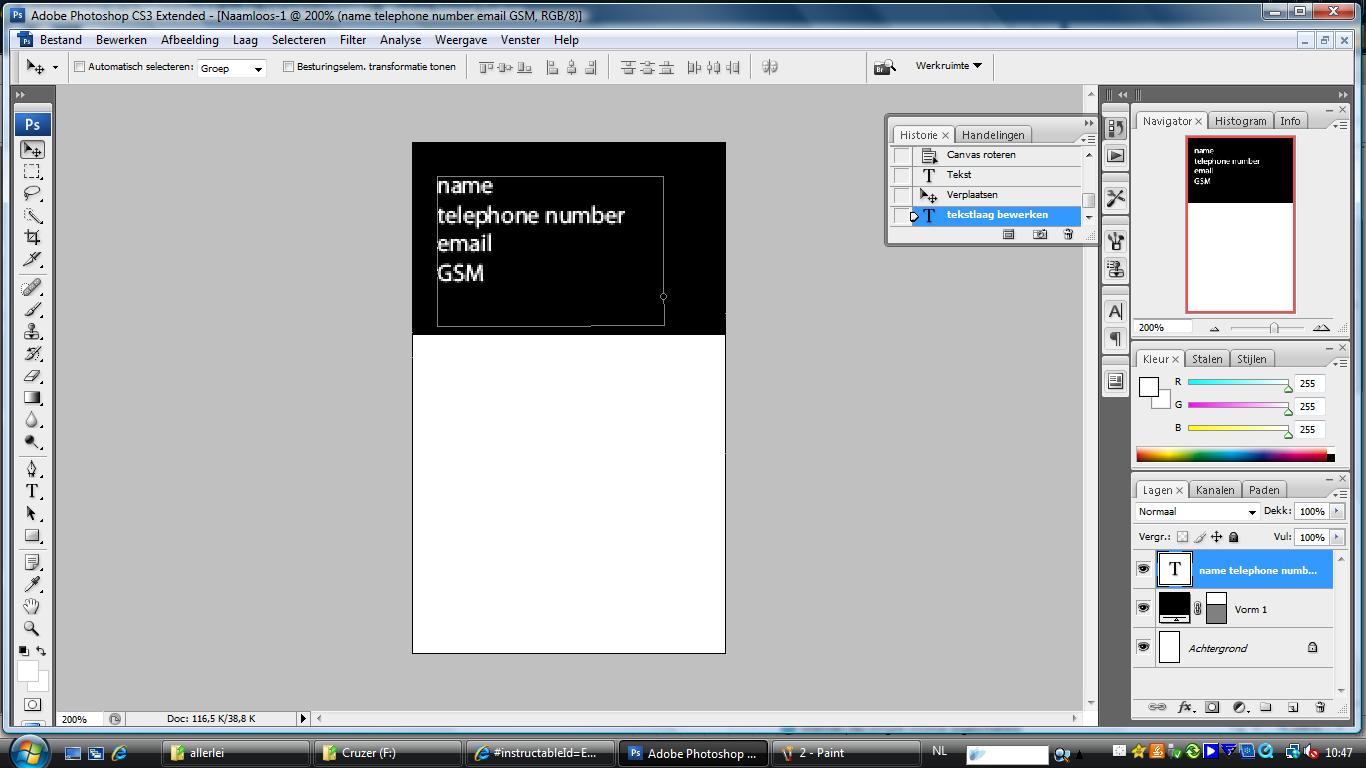Open the Werkruimte dropdown
1366x768 pixels.
(948, 66)
